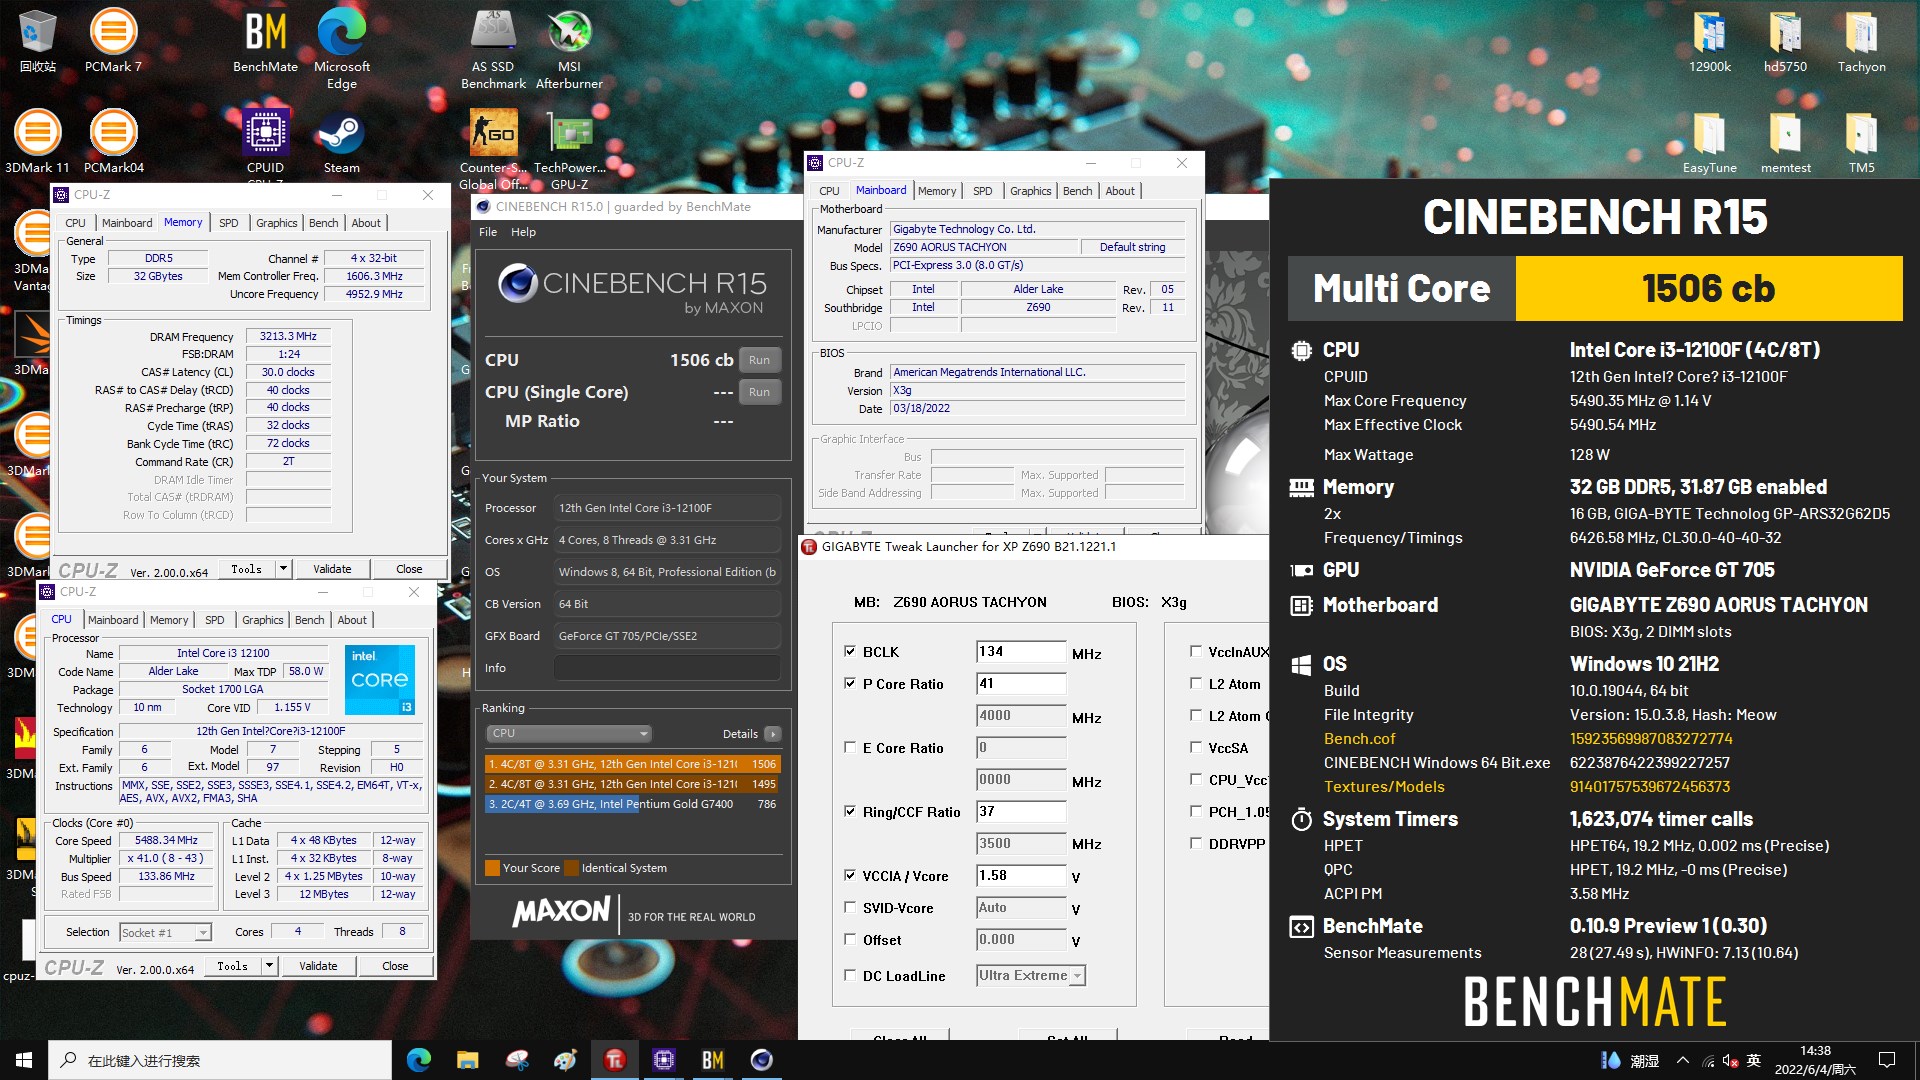Image resolution: width=1920 pixels, height=1080 pixels.
Task: Toggle the Ring/CCF Ratio checkbox
Action: (850, 811)
